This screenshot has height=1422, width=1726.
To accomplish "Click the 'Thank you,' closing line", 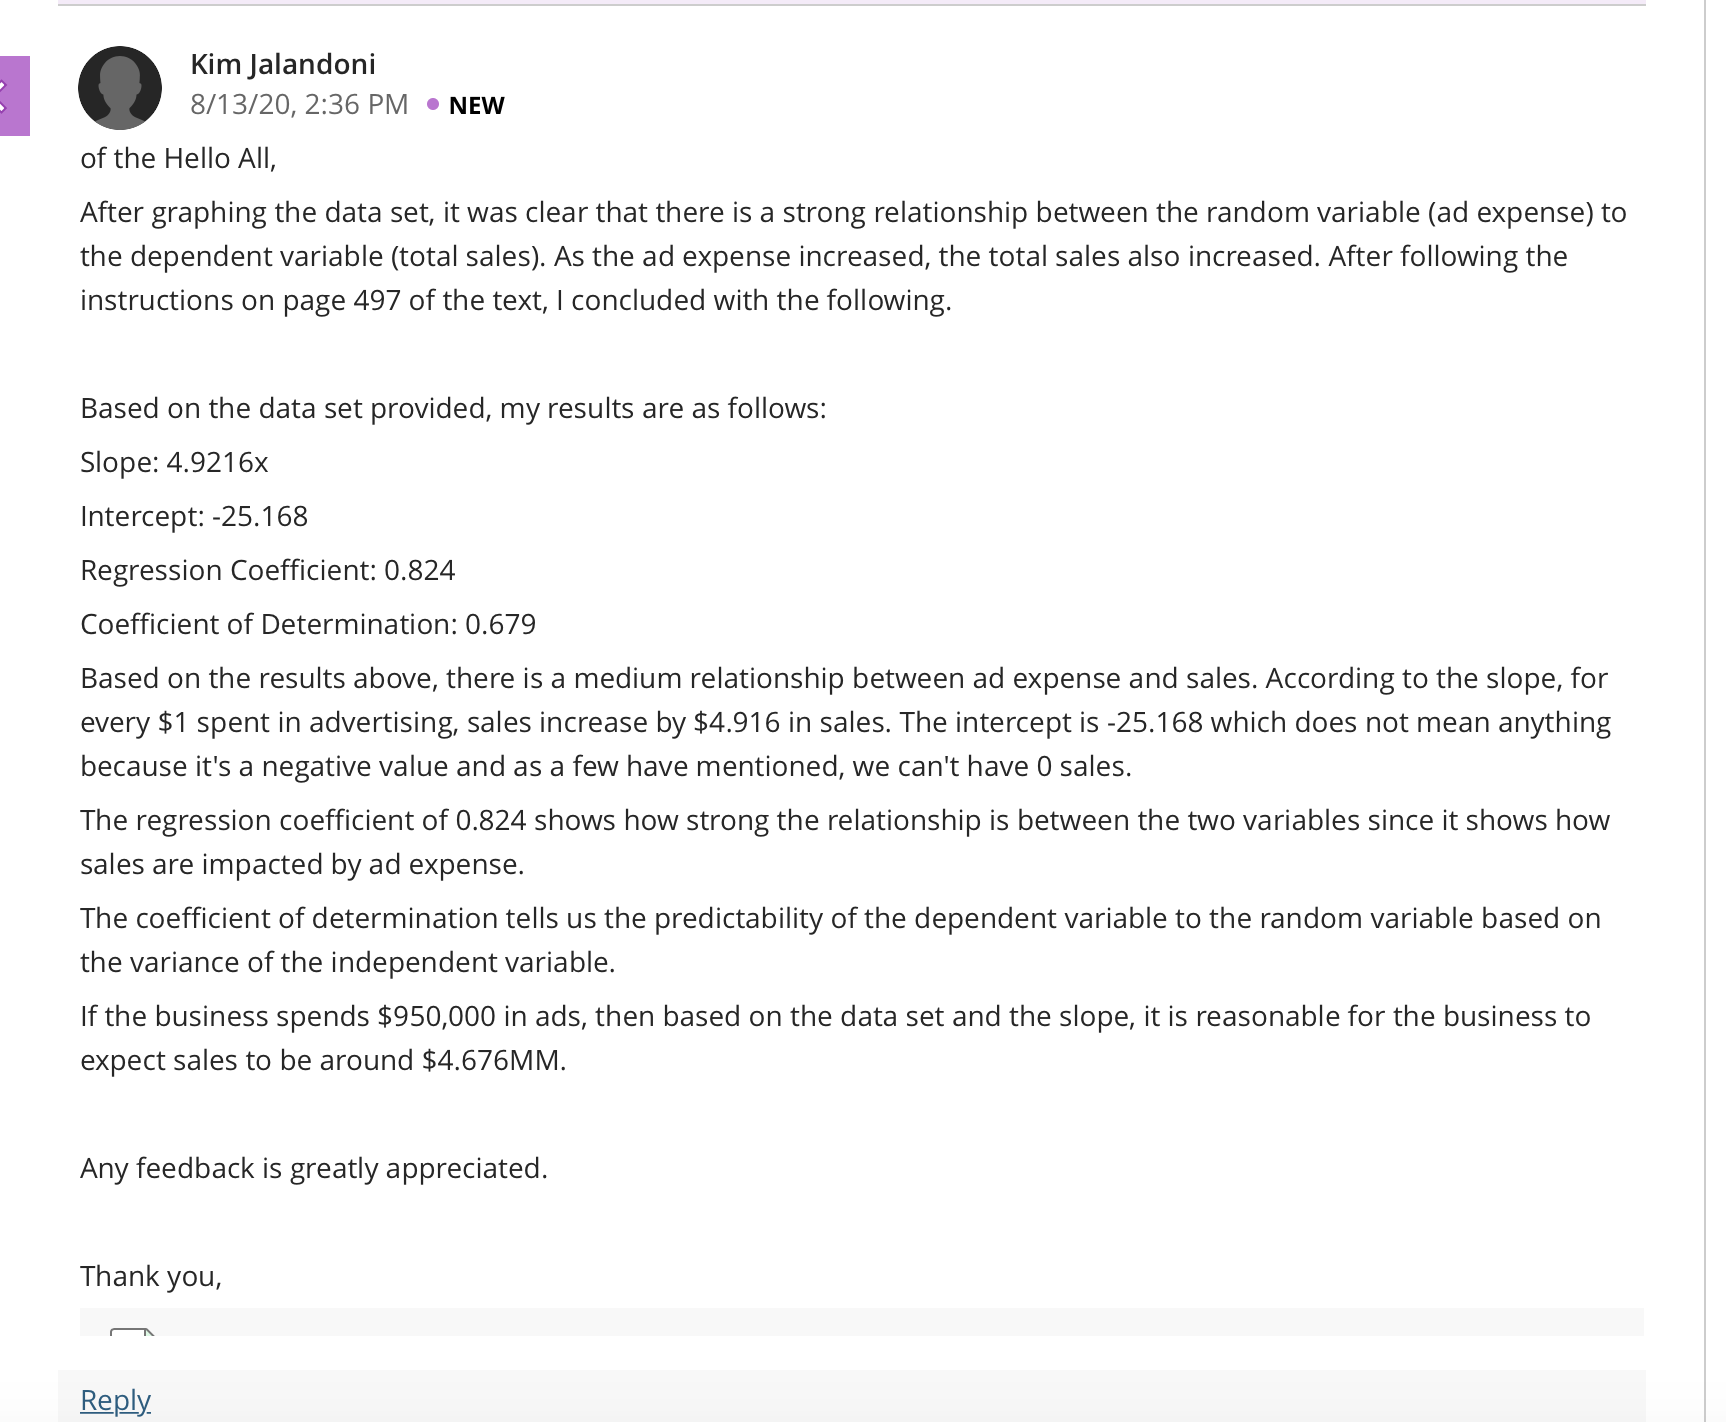I will pyautogui.click(x=151, y=1276).
